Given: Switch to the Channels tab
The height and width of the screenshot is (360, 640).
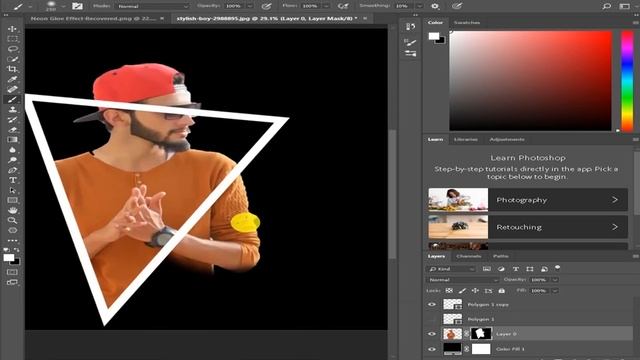Looking at the screenshot, I should tap(469, 256).
